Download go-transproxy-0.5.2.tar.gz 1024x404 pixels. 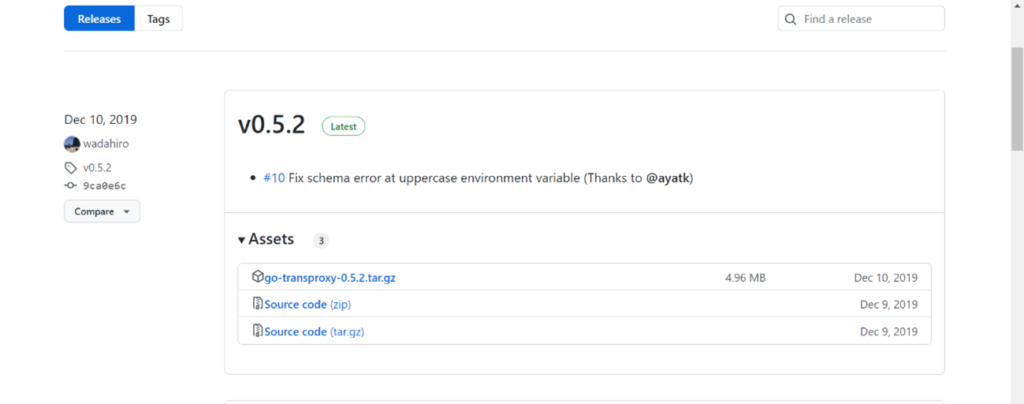330,277
